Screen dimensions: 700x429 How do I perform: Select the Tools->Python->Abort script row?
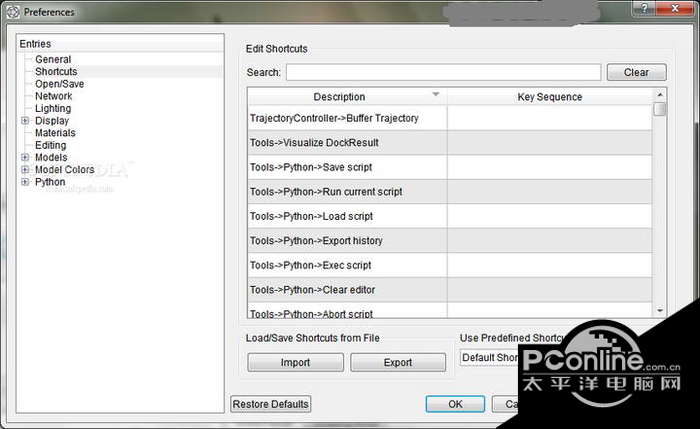click(x=450, y=310)
